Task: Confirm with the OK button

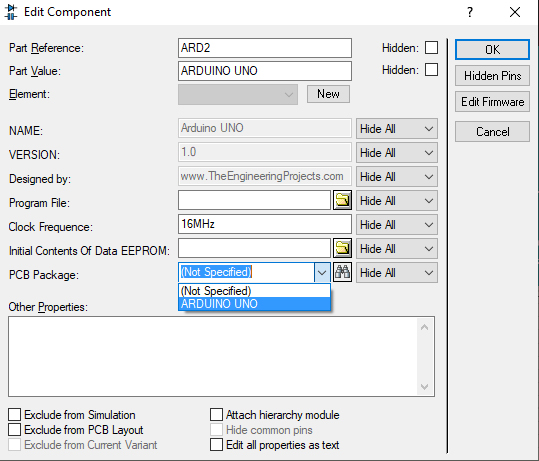Action: pyautogui.click(x=492, y=50)
